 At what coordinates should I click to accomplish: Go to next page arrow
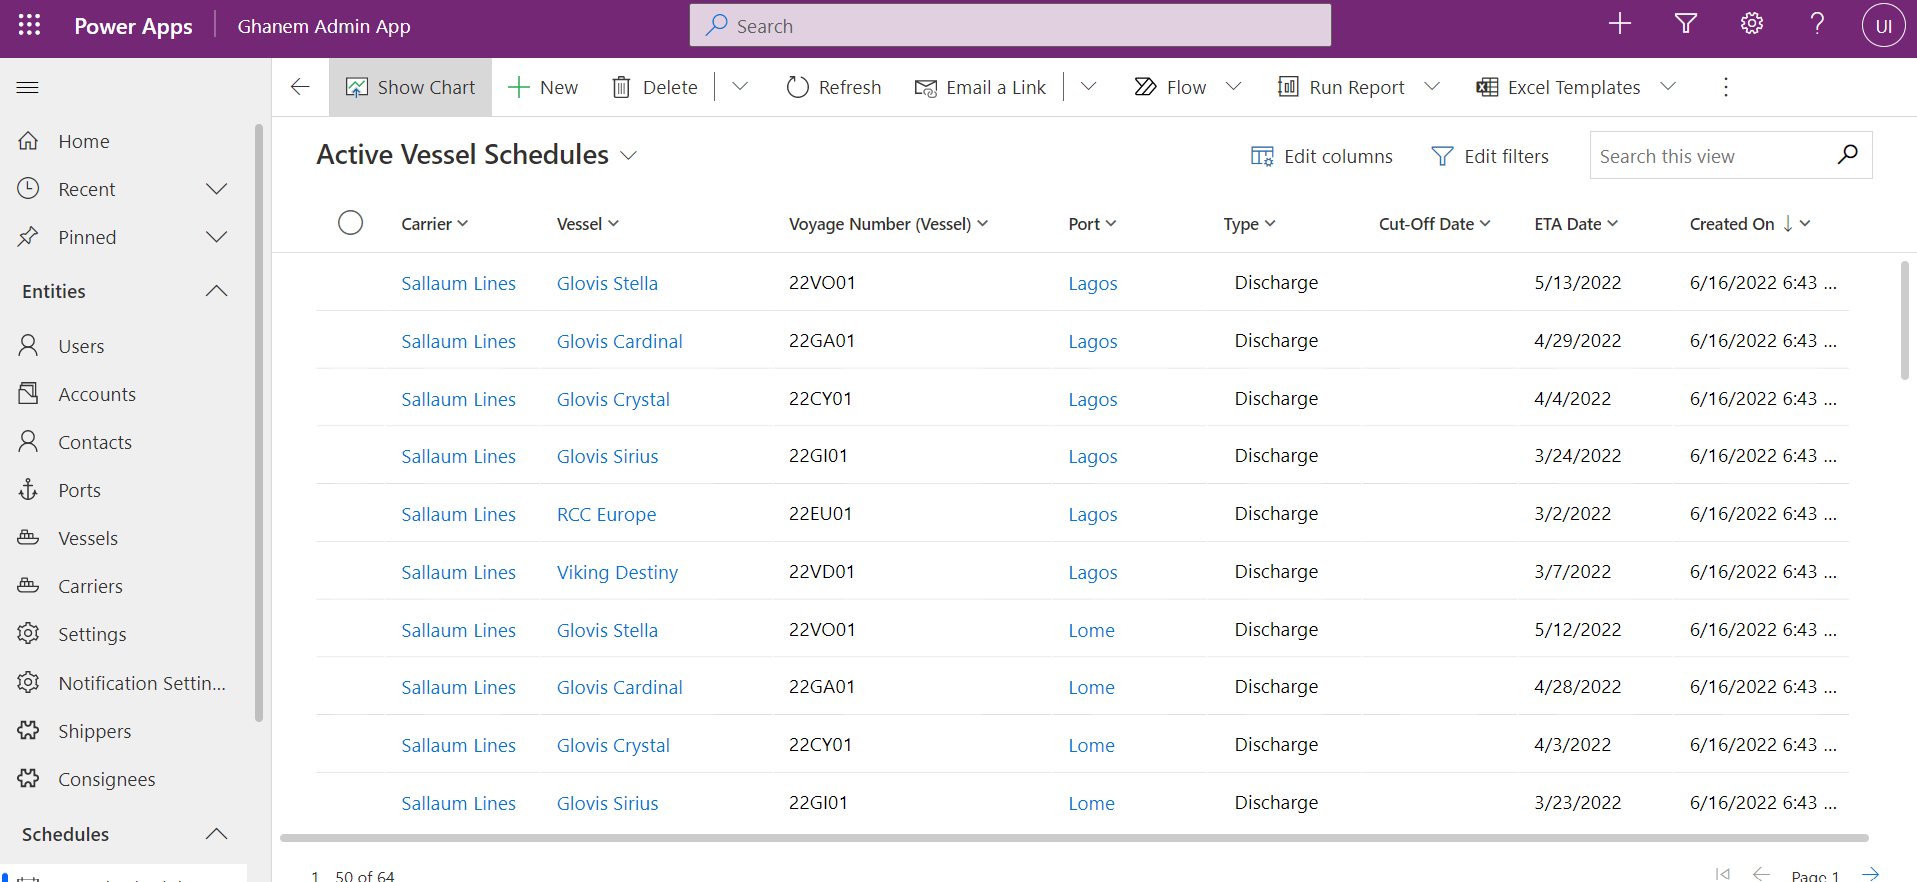tap(1870, 874)
